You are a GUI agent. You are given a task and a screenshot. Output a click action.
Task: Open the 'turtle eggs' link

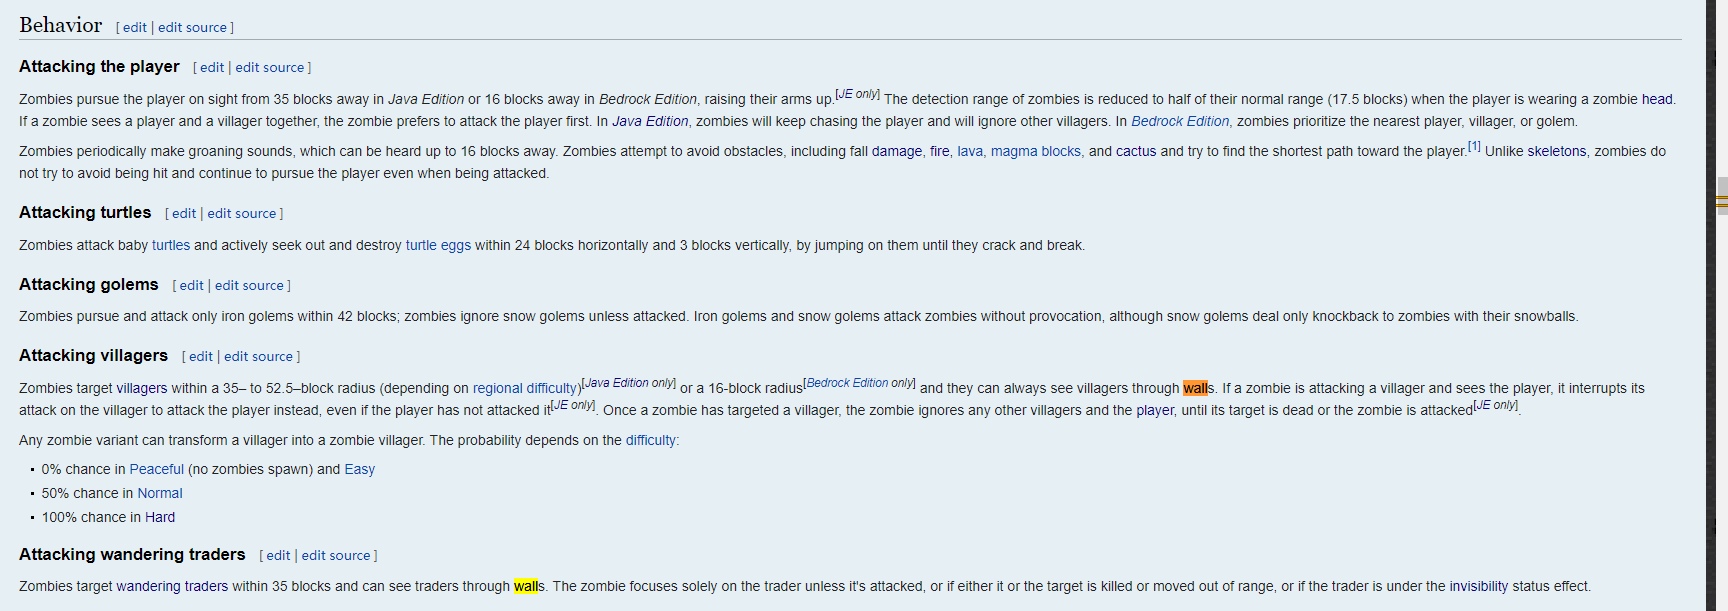[x=438, y=246]
